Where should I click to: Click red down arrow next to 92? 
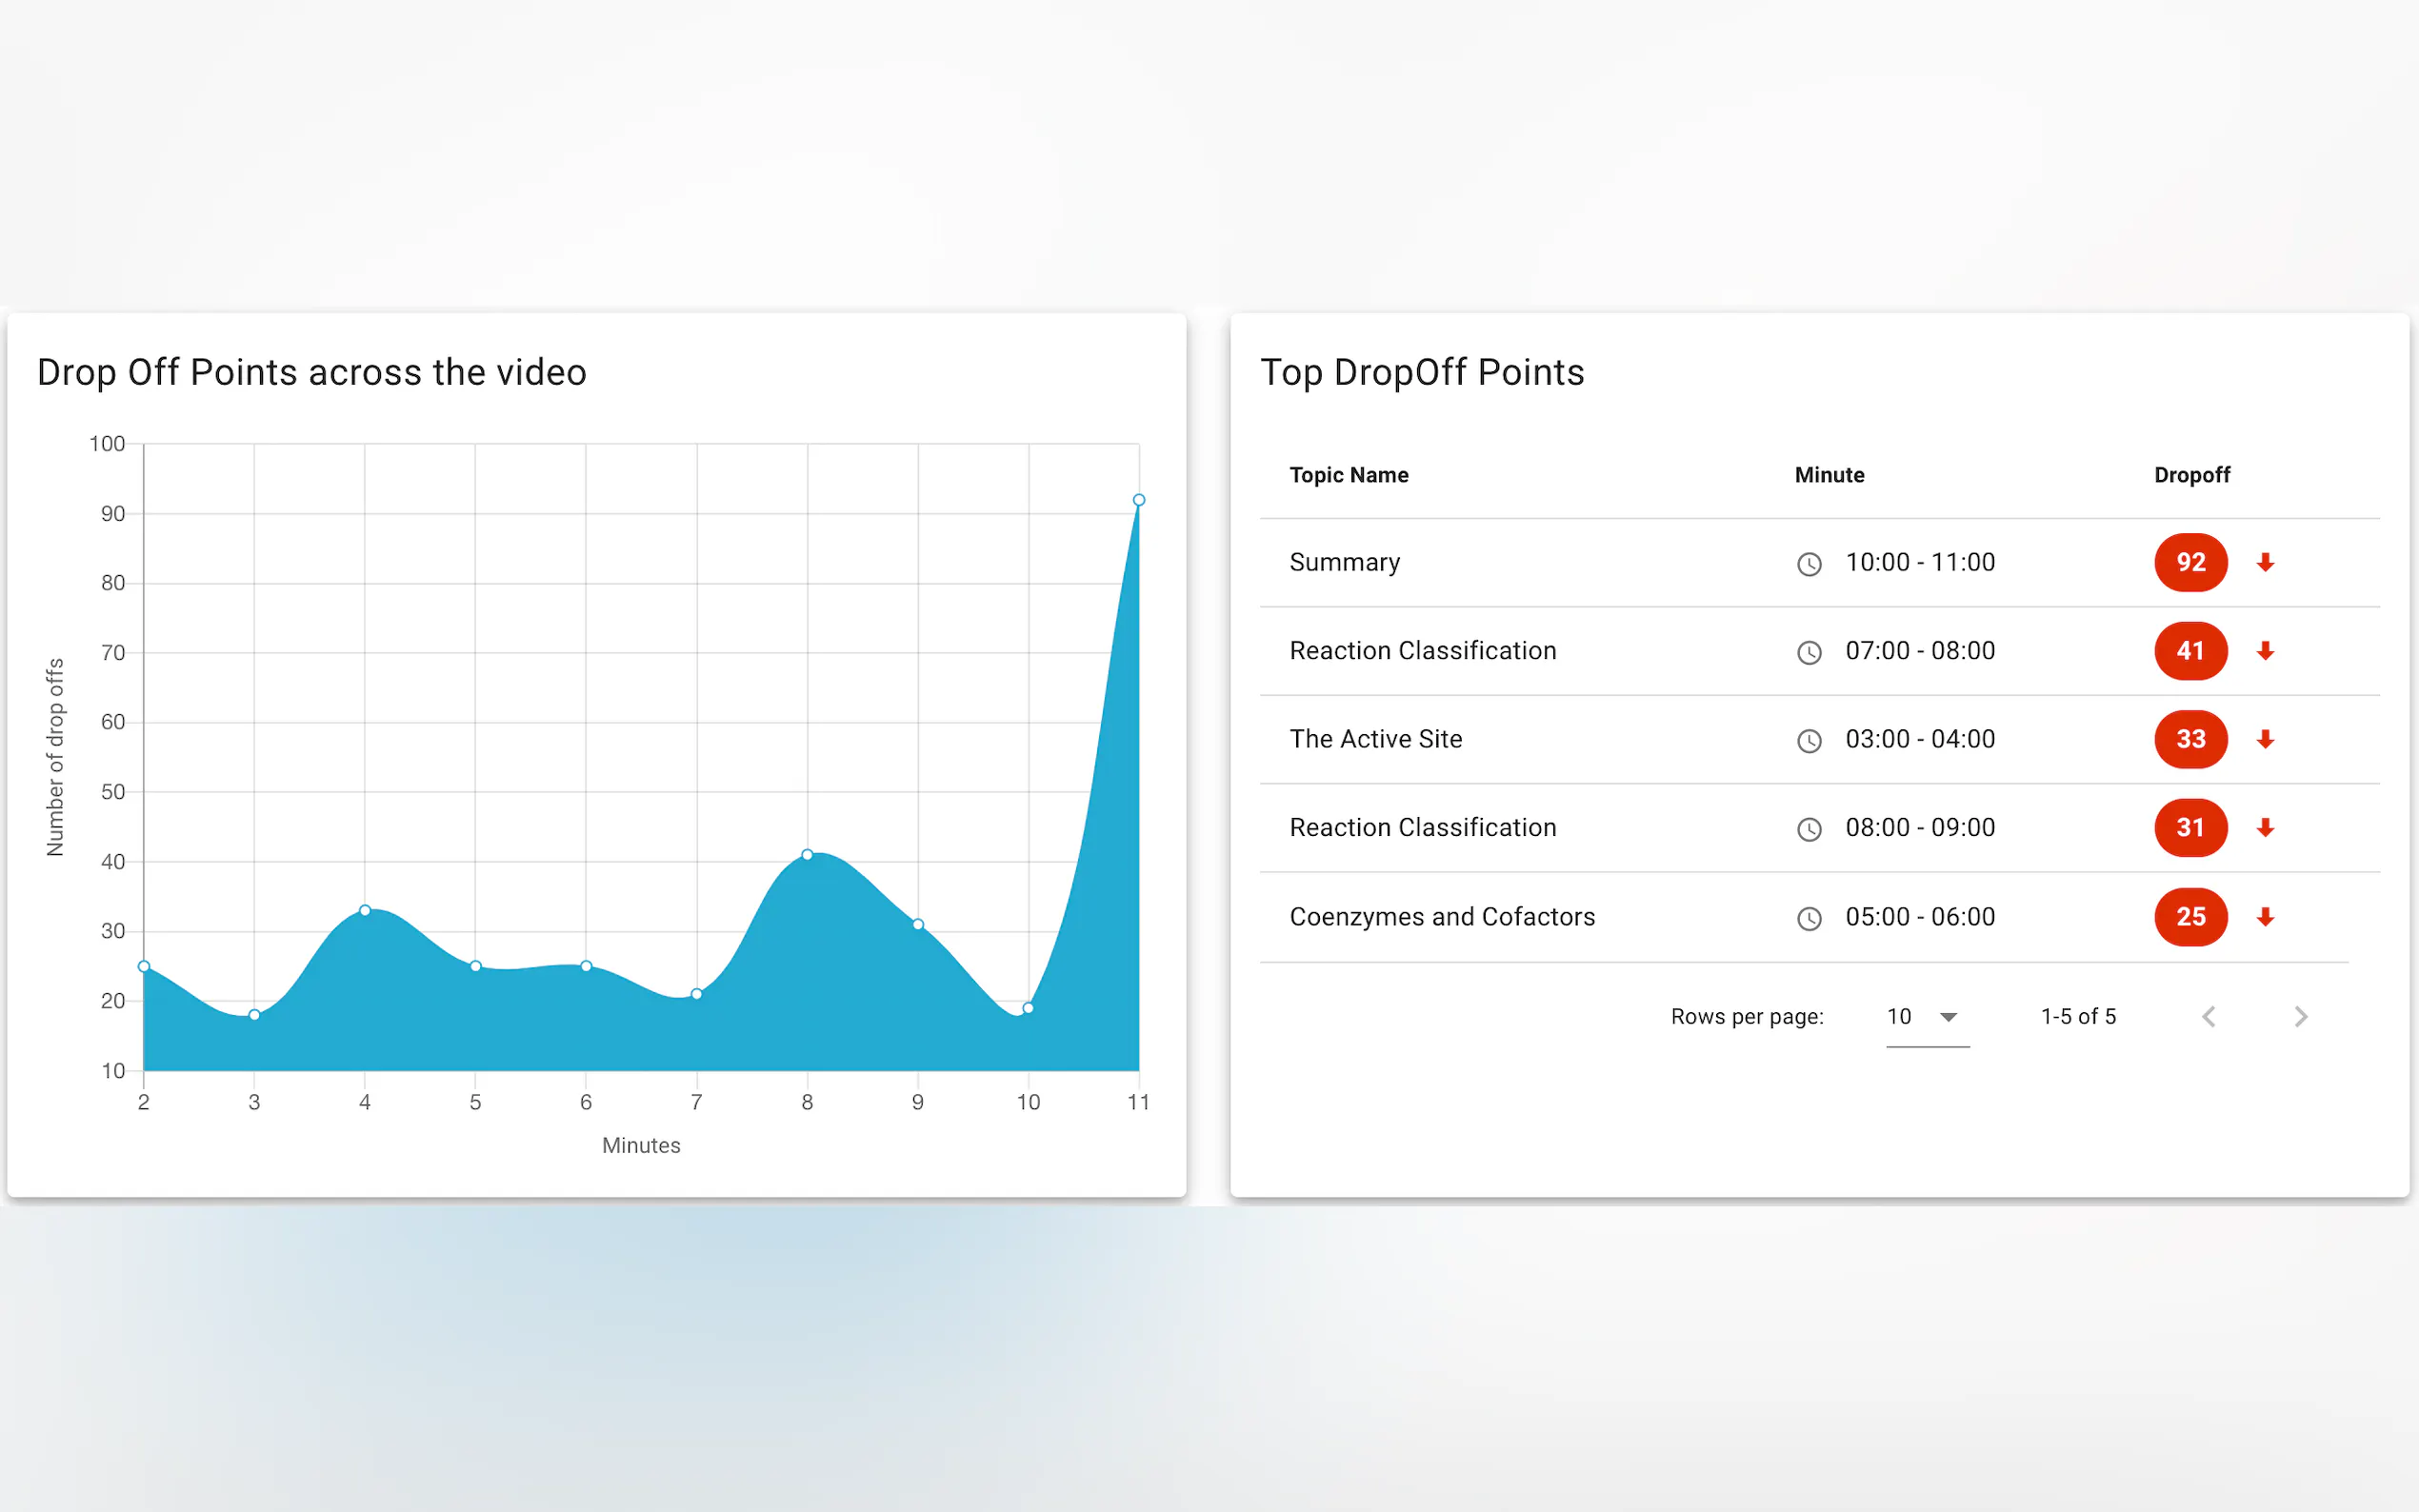2265,563
